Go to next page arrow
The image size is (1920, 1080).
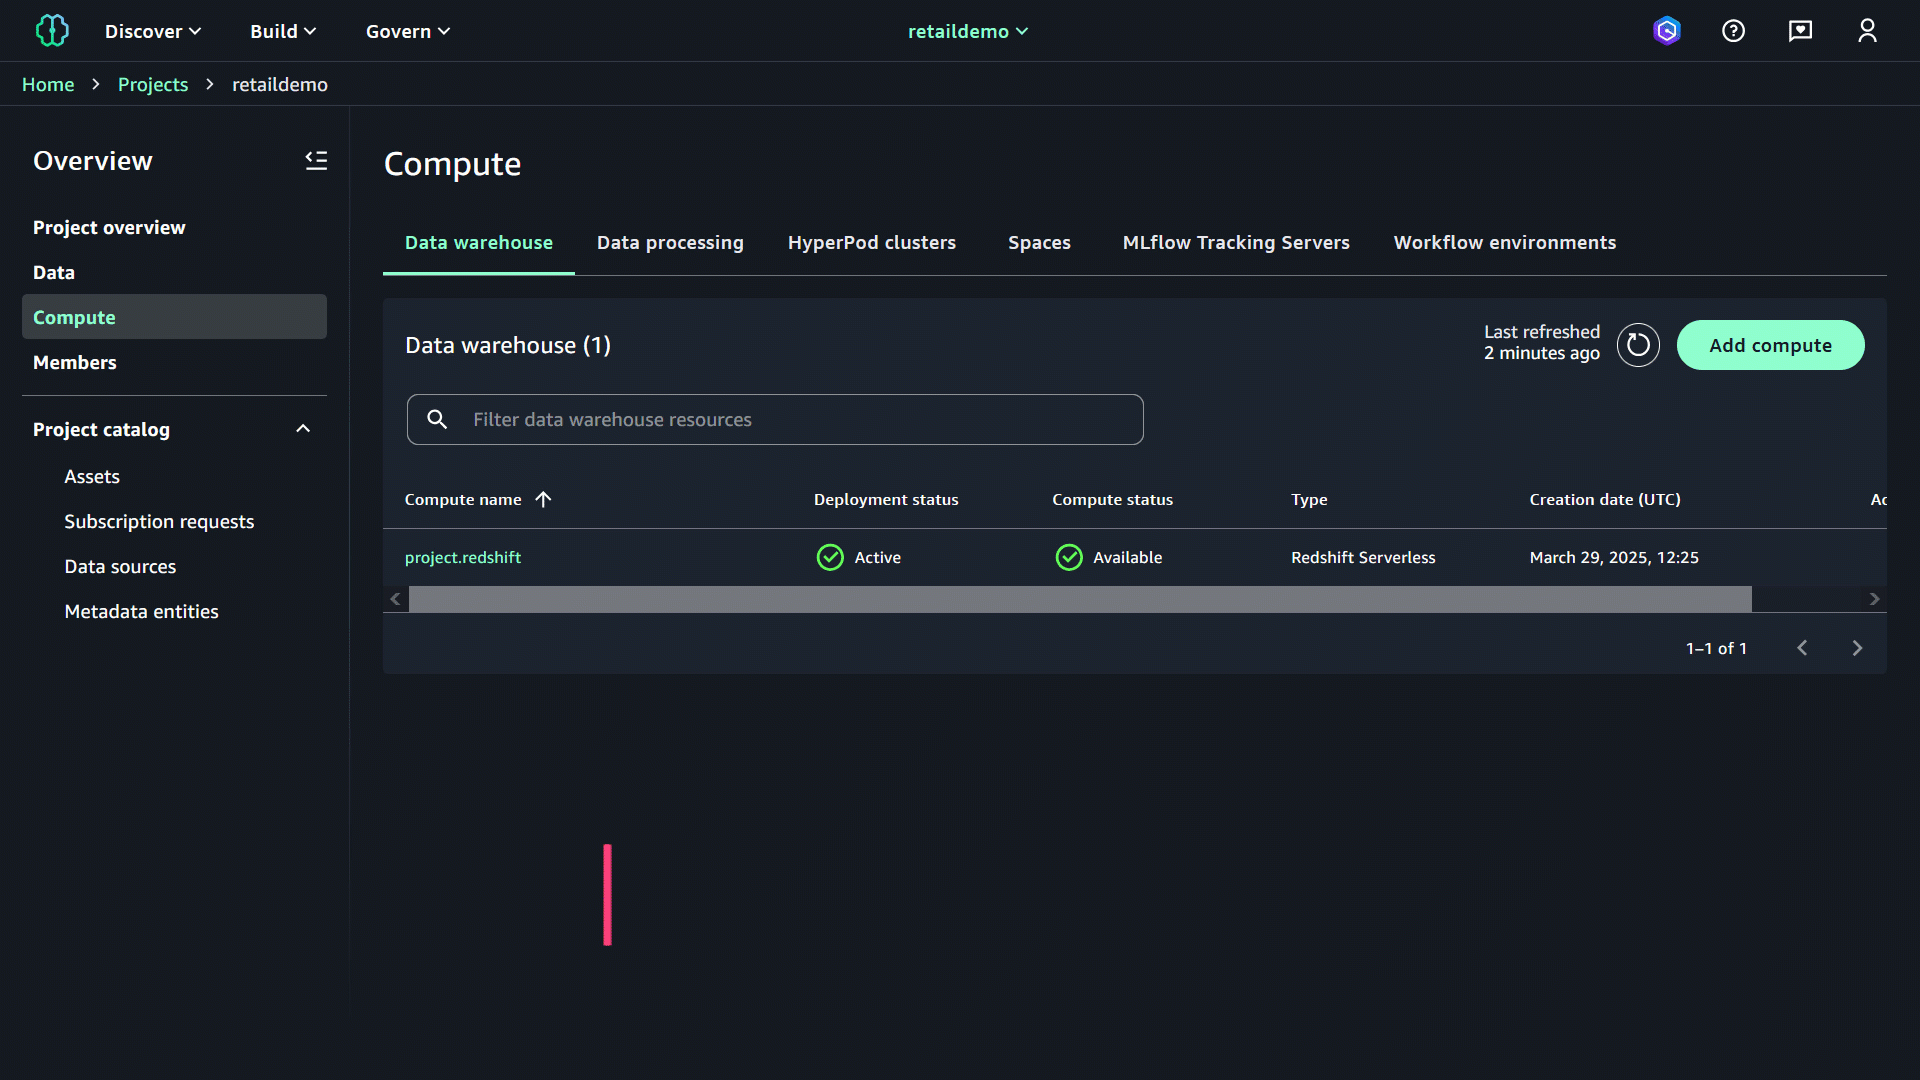coord(1857,648)
